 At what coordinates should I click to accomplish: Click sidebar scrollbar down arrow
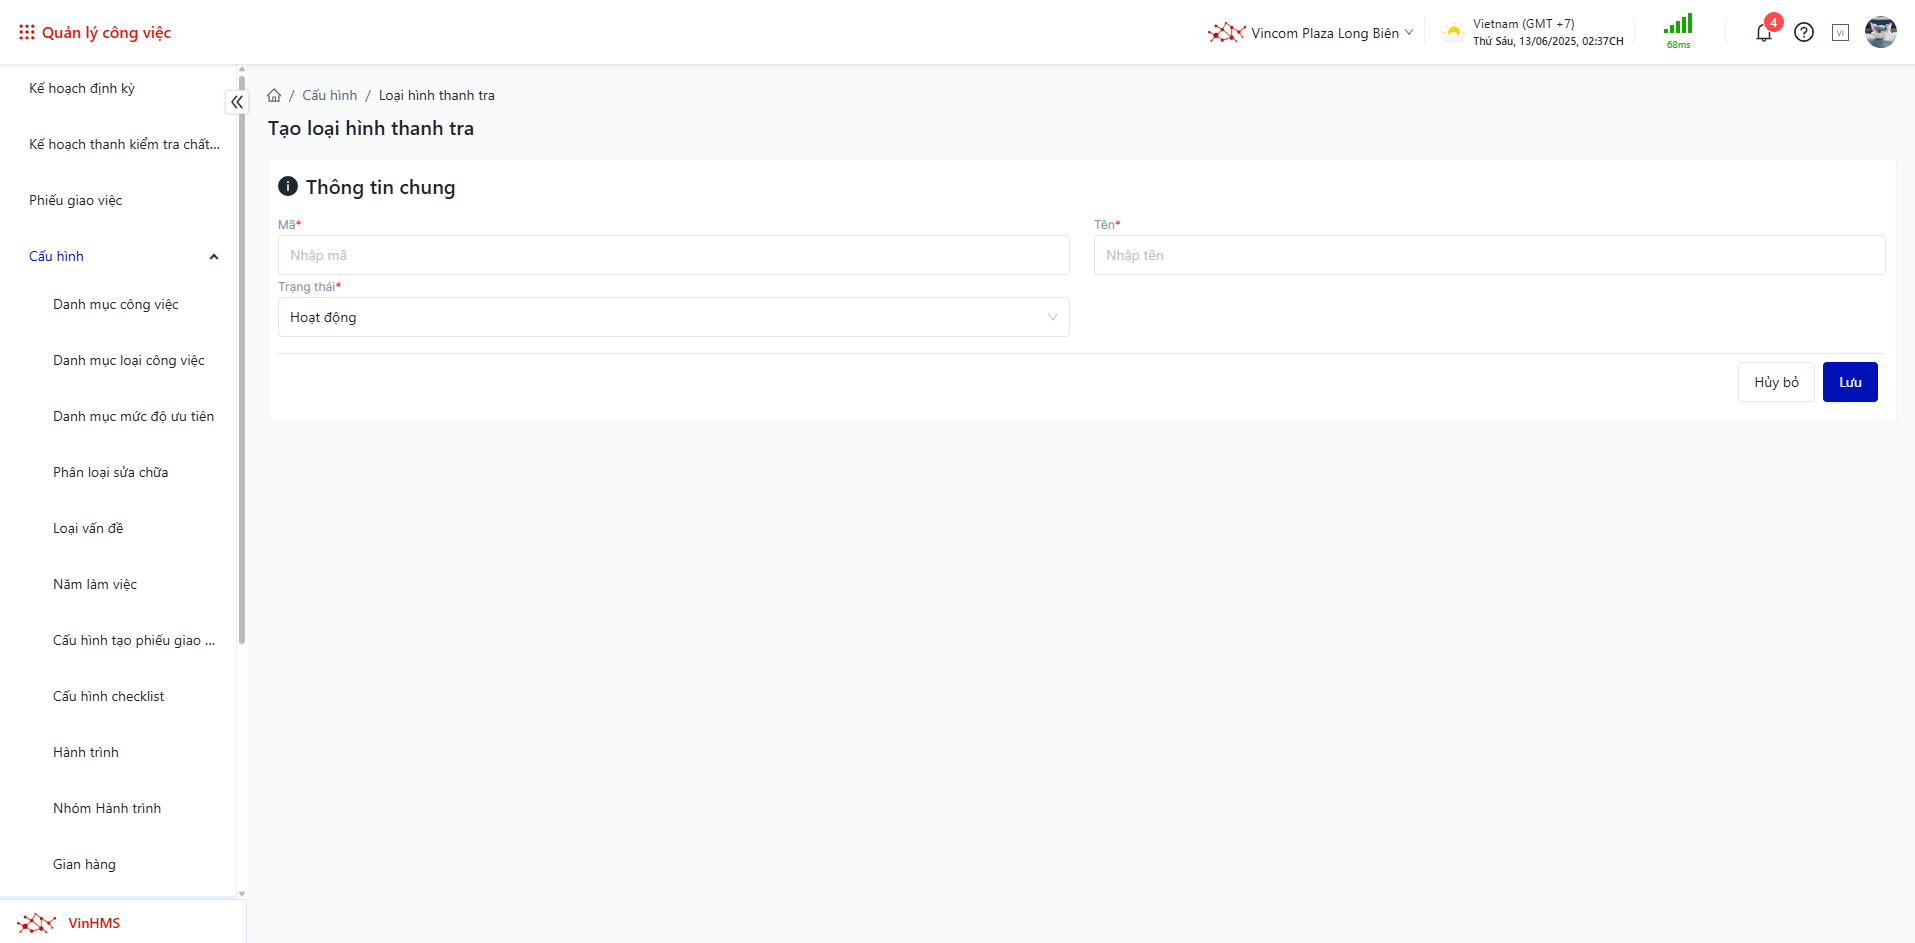(242, 894)
